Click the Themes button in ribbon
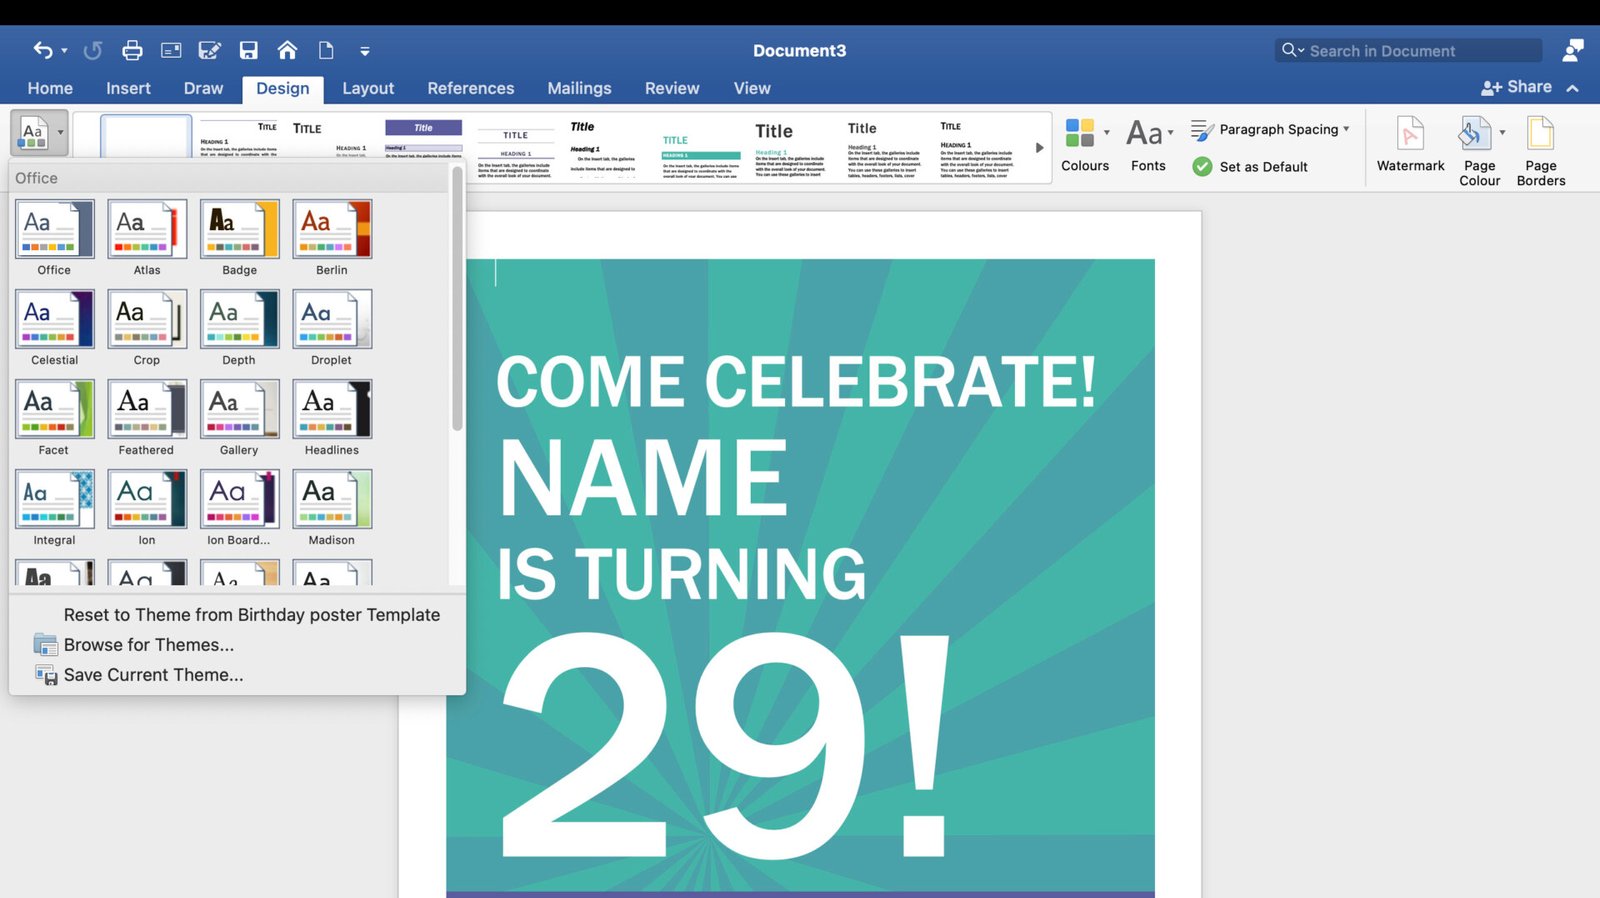Viewport: 1600px width, 898px height. pyautogui.click(x=39, y=132)
